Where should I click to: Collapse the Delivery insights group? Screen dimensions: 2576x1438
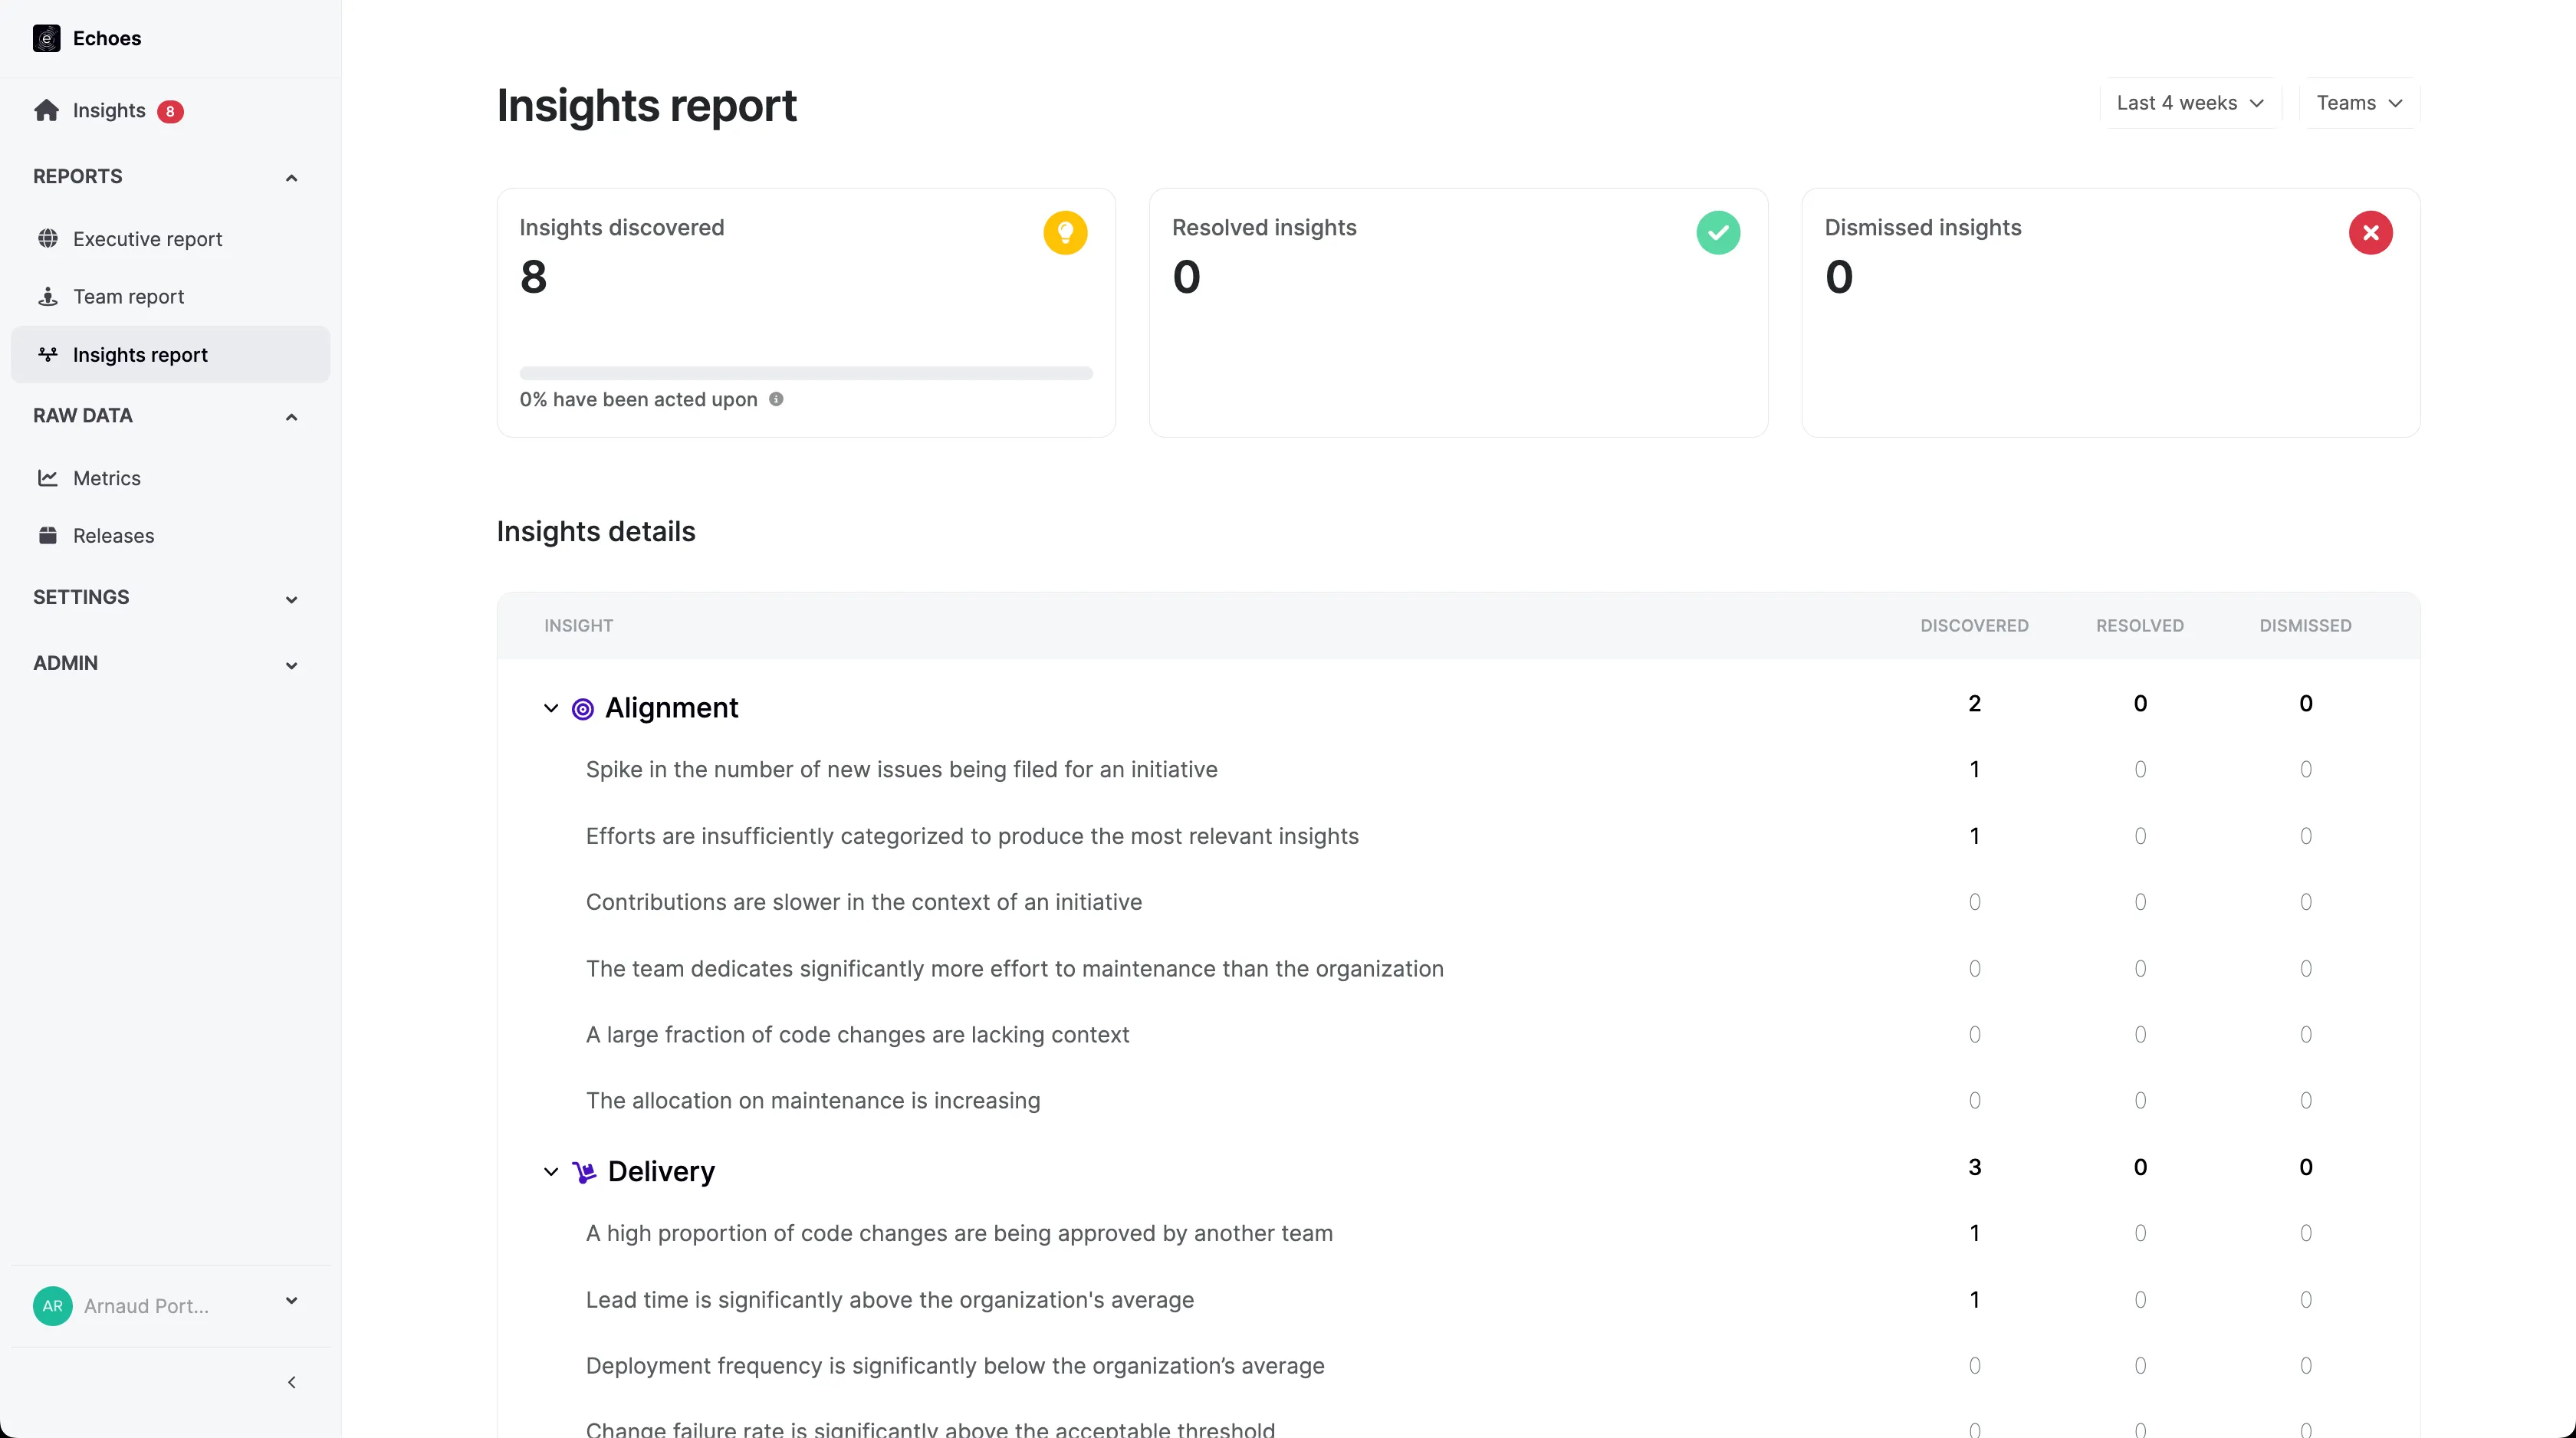tap(551, 1171)
